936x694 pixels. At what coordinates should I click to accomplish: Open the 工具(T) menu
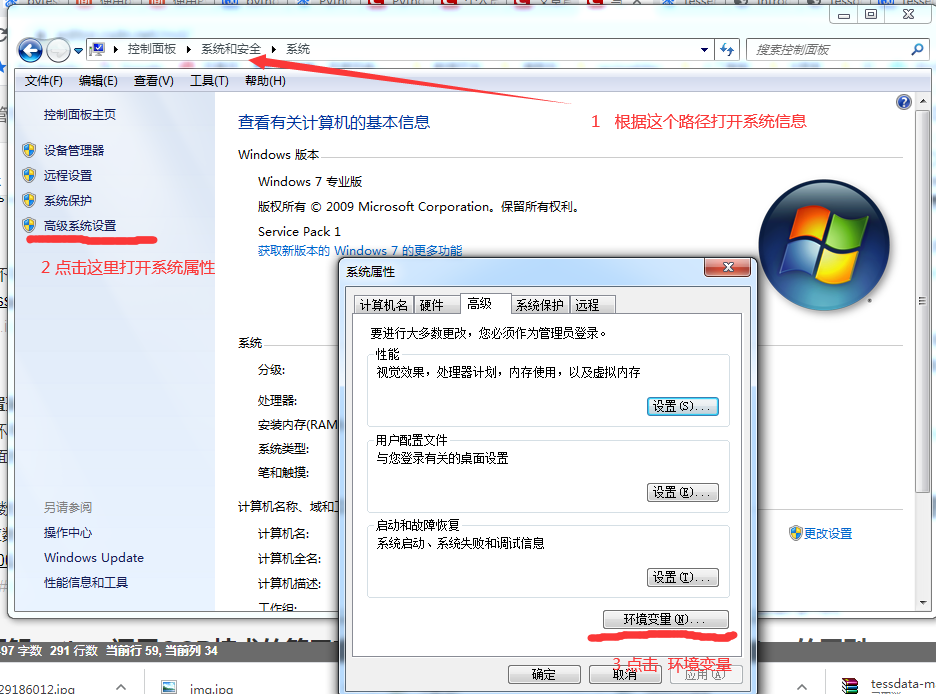209,81
